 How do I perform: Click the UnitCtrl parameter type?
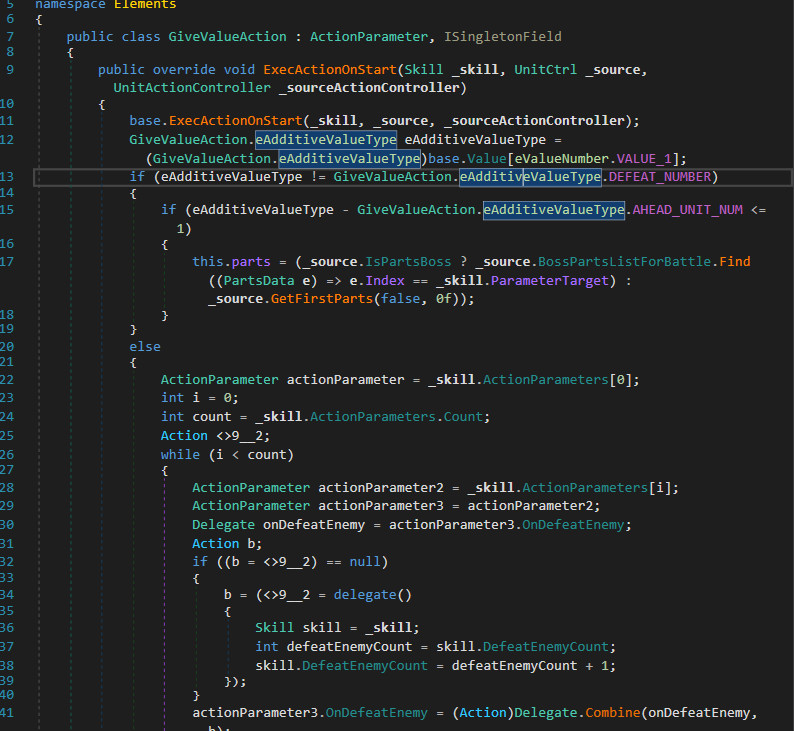coord(545,70)
